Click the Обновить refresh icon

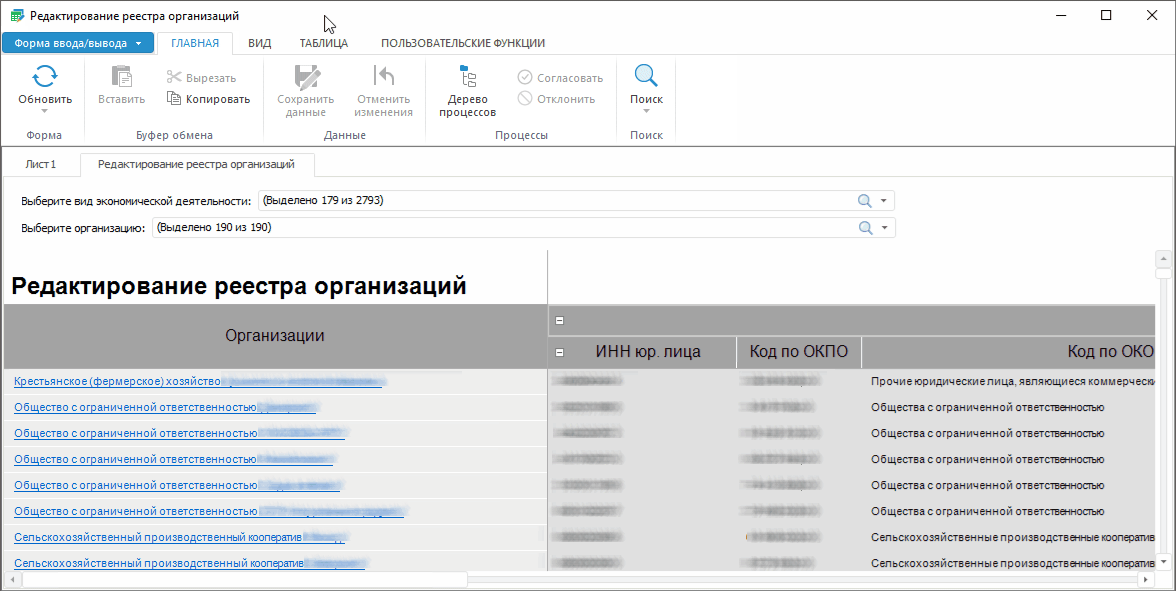coord(45,77)
